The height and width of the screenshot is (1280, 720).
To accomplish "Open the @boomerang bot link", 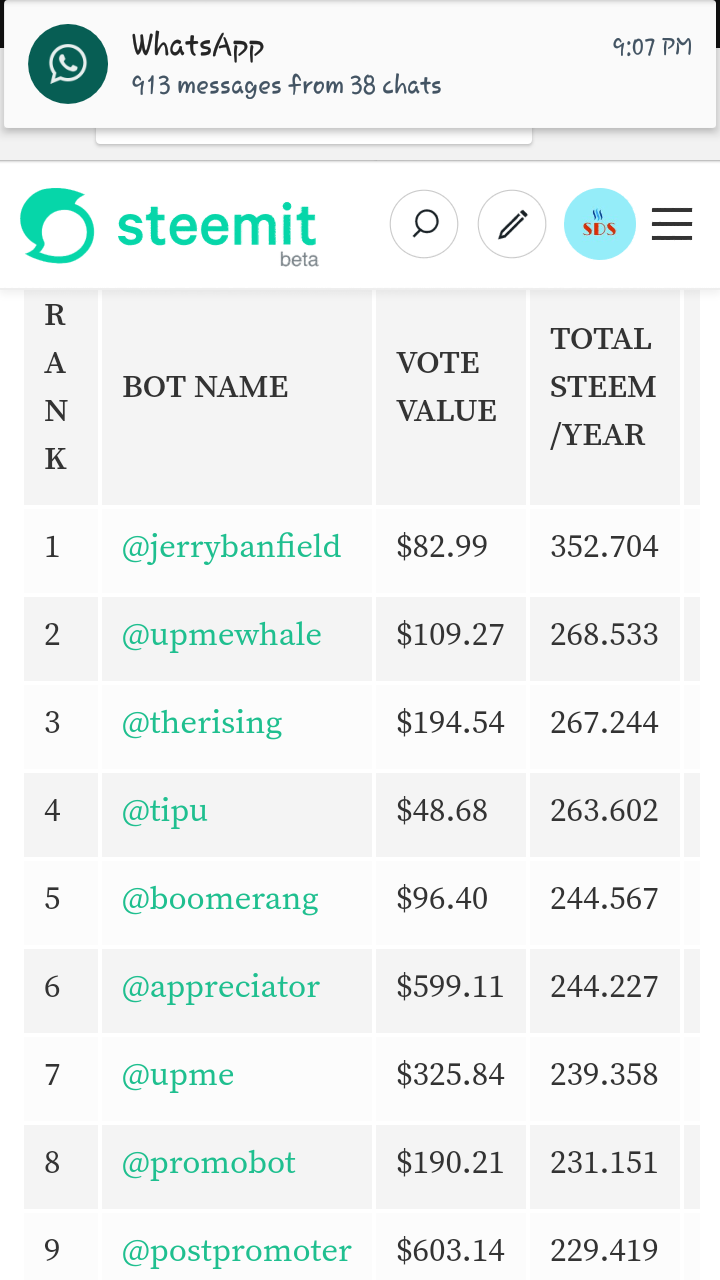I will (220, 899).
